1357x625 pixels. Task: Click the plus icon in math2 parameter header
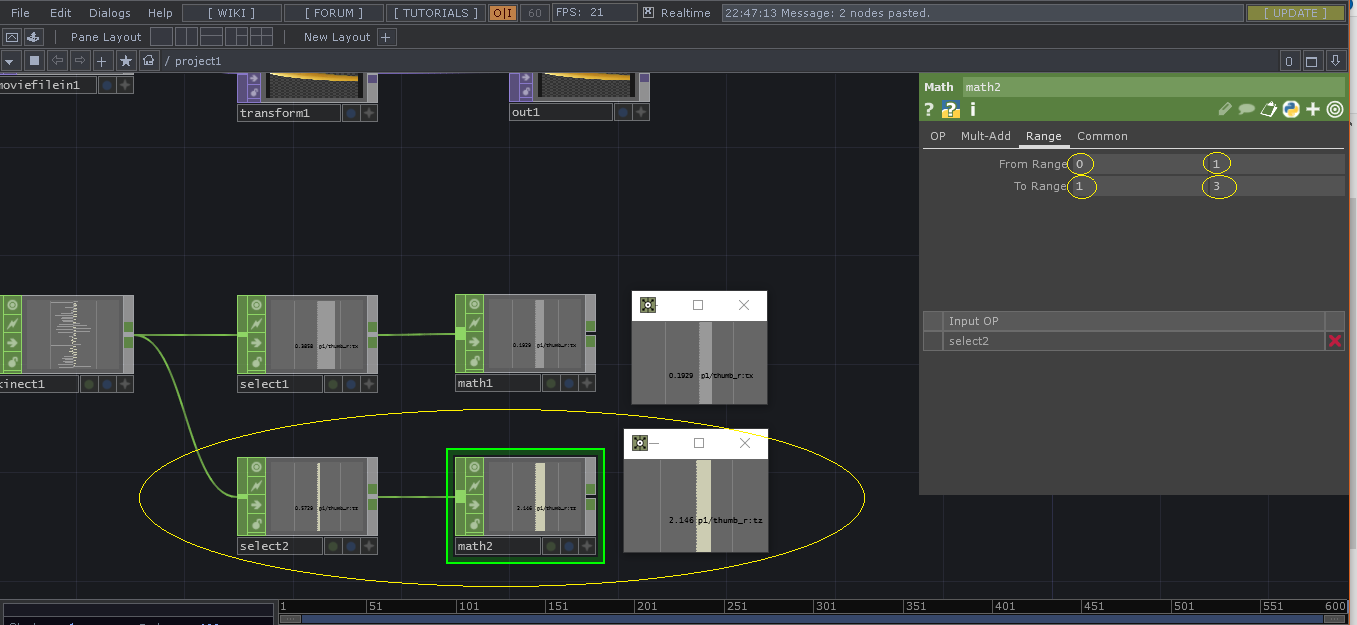(x=1313, y=109)
